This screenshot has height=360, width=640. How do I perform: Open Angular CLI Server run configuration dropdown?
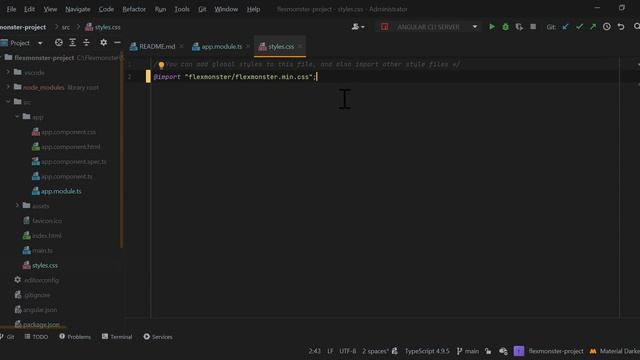tap(429, 27)
